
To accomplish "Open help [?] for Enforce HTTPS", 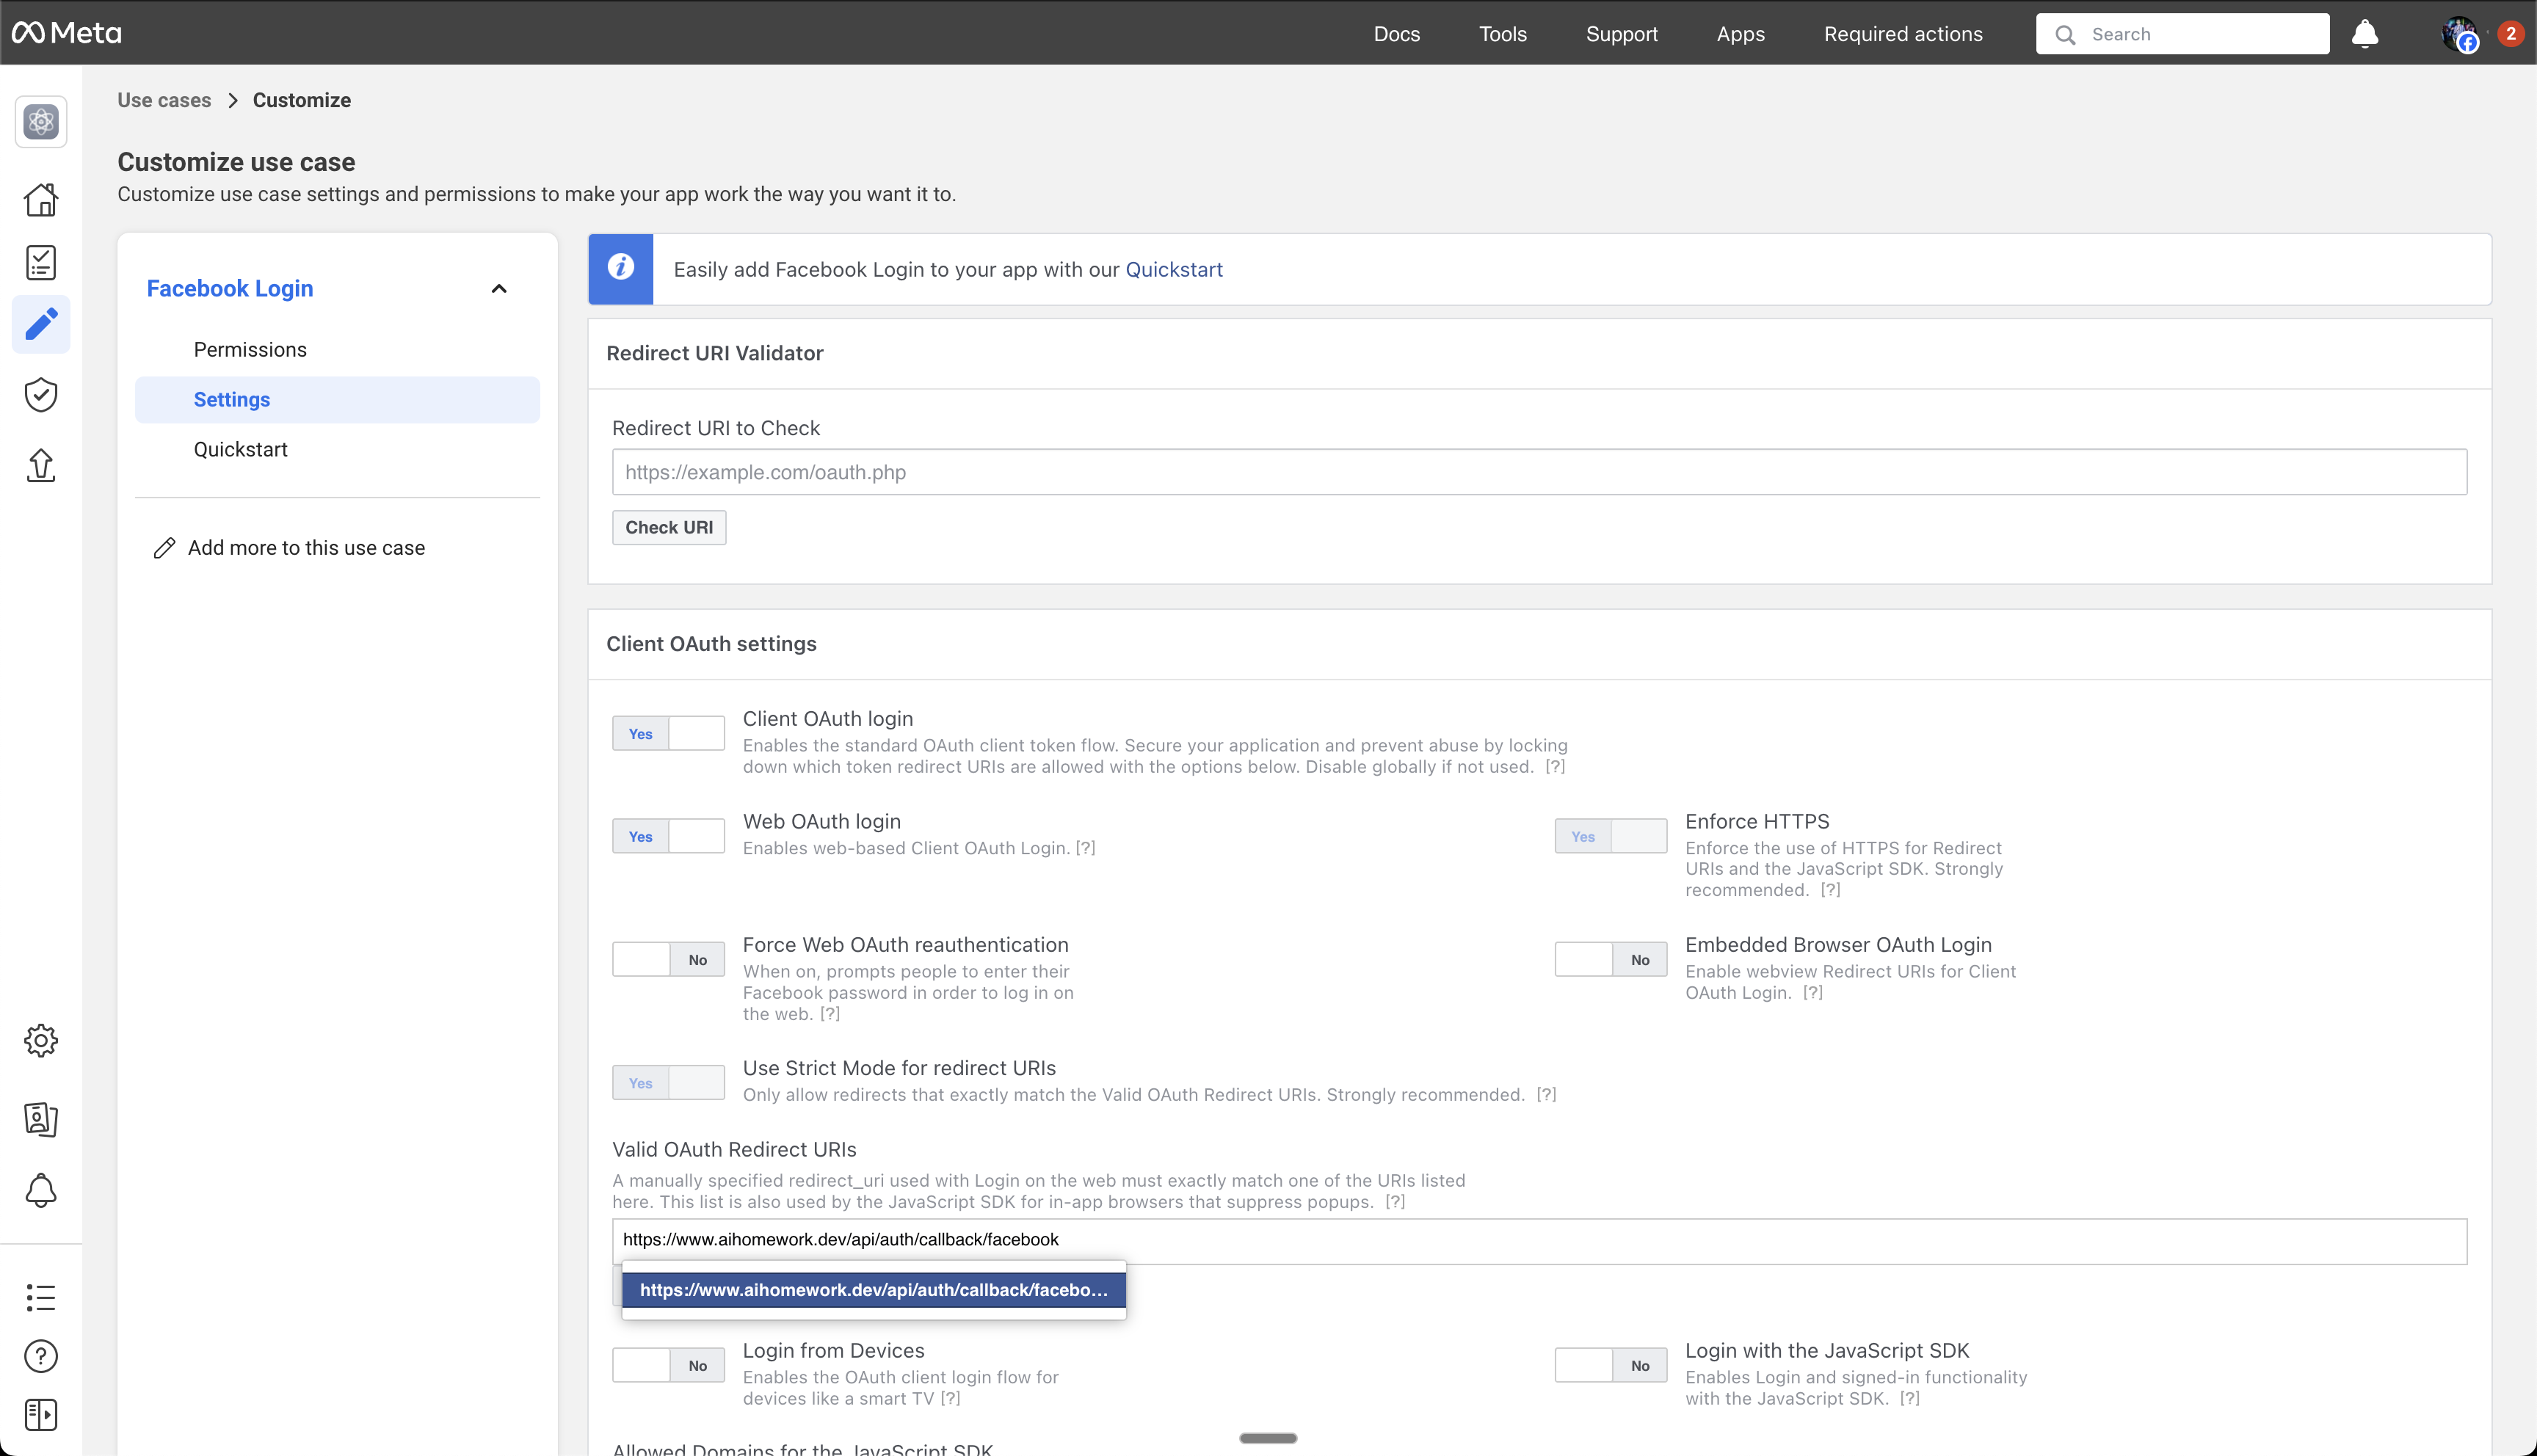I will pos(1830,890).
